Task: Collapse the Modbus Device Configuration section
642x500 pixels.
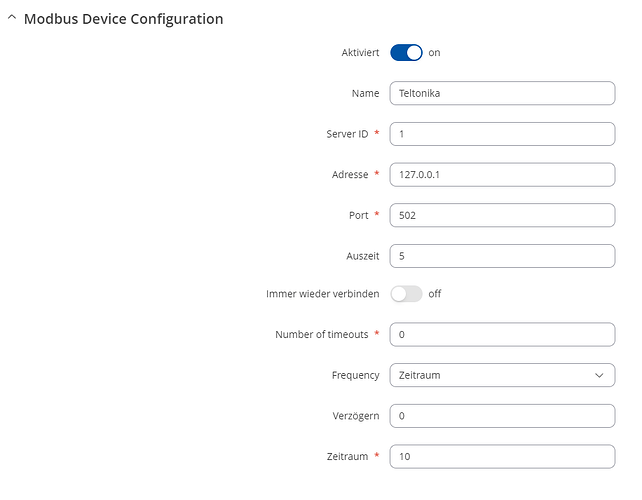Action: coord(12,18)
